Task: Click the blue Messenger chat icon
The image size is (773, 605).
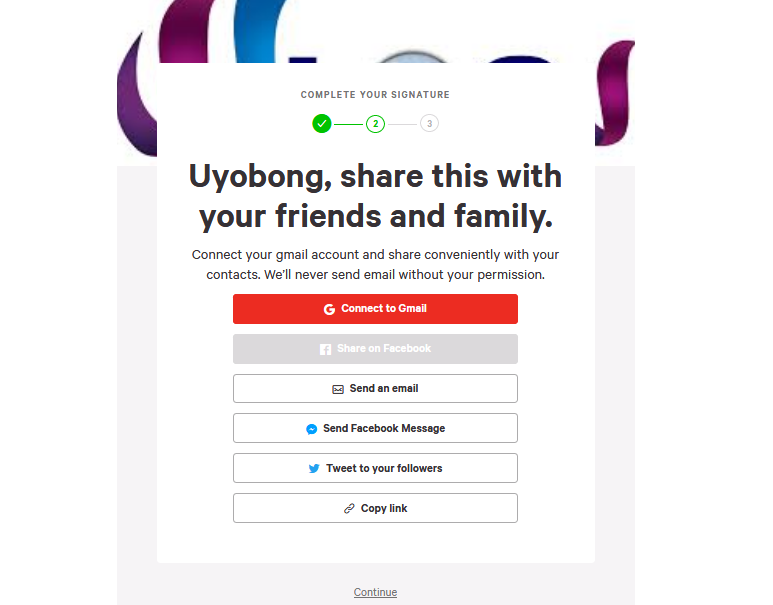Action: (x=312, y=429)
